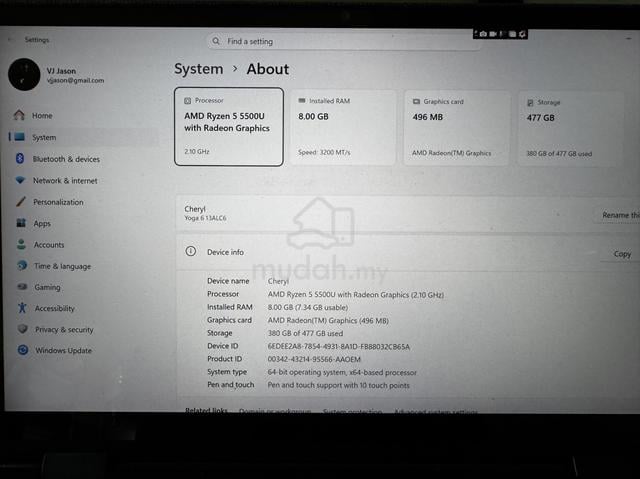Click the Find a setting search box
The image size is (640, 479).
(x=344, y=41)
